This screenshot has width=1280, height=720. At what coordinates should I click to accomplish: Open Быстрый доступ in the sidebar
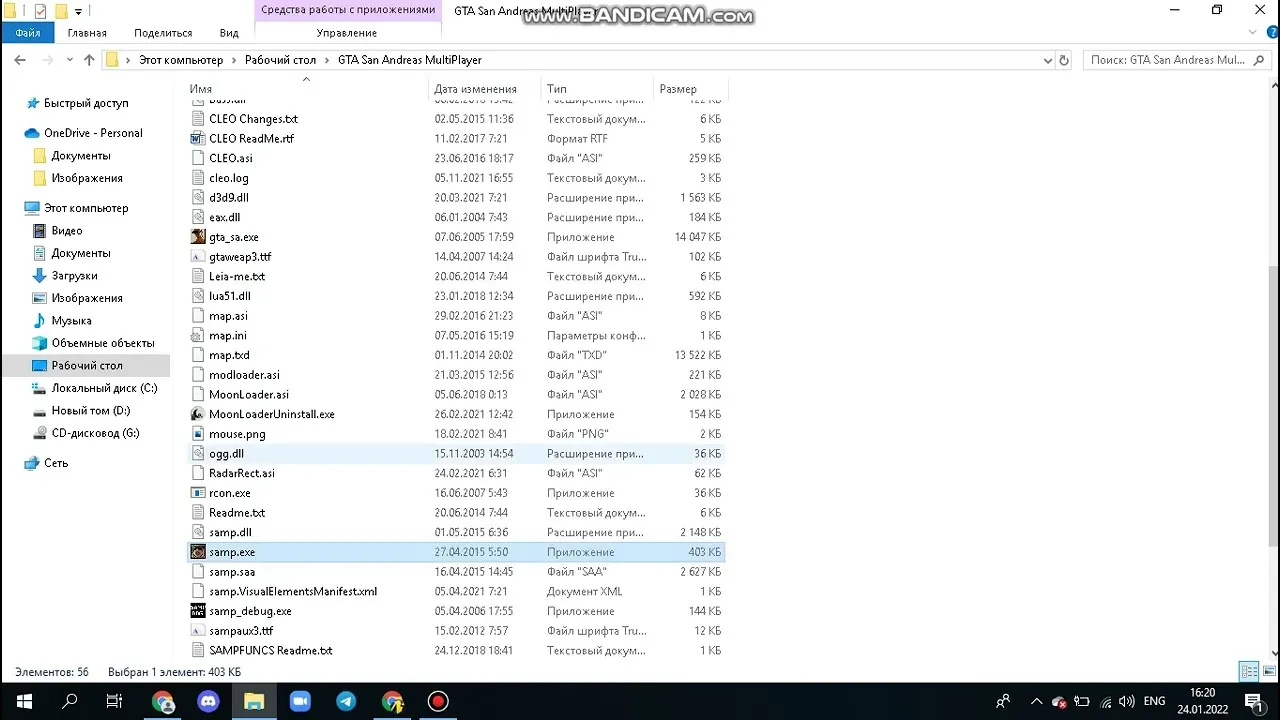[x=86, y=103]
